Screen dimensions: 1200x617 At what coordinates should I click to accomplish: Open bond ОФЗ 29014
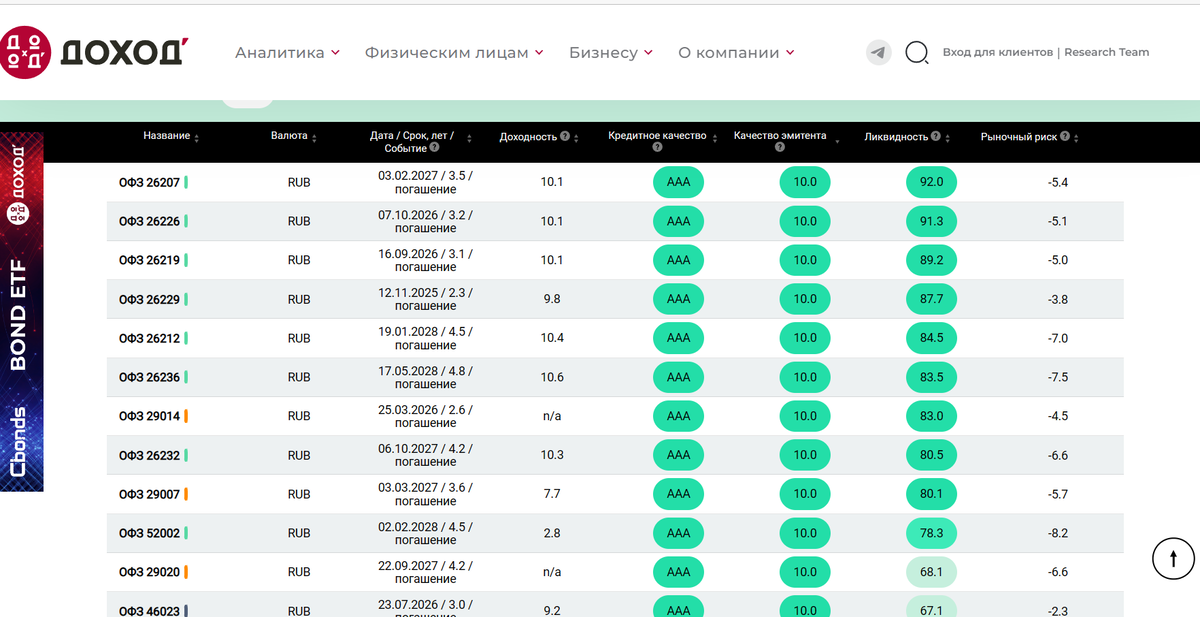point(150,416)
